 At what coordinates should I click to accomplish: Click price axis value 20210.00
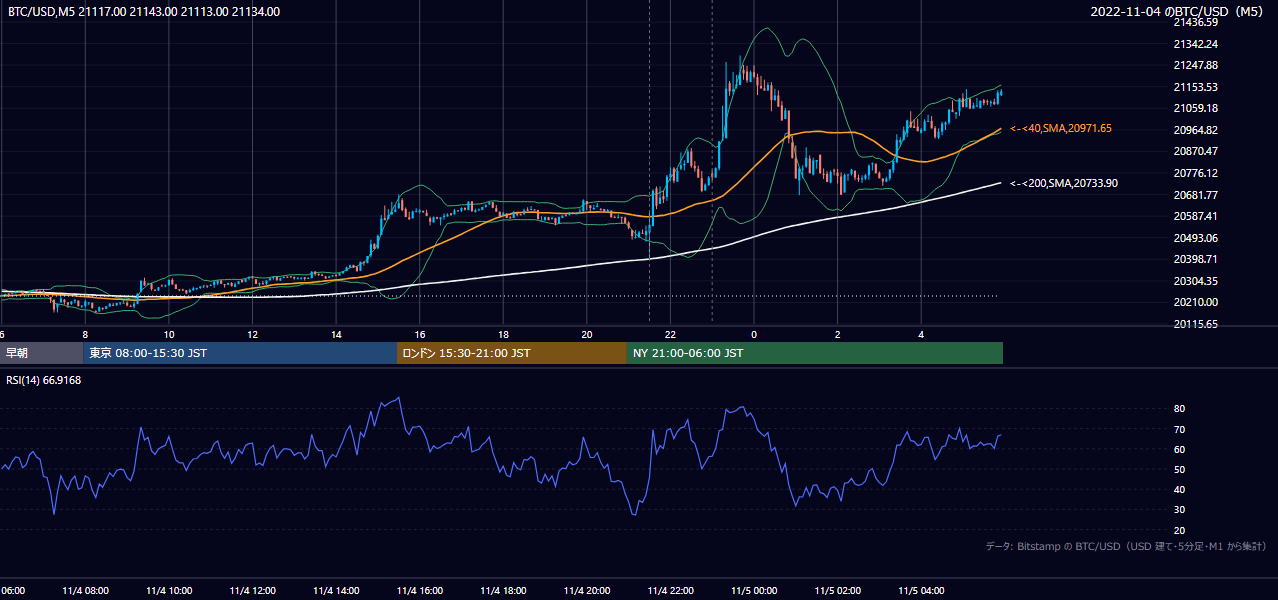click(1196, 302)
